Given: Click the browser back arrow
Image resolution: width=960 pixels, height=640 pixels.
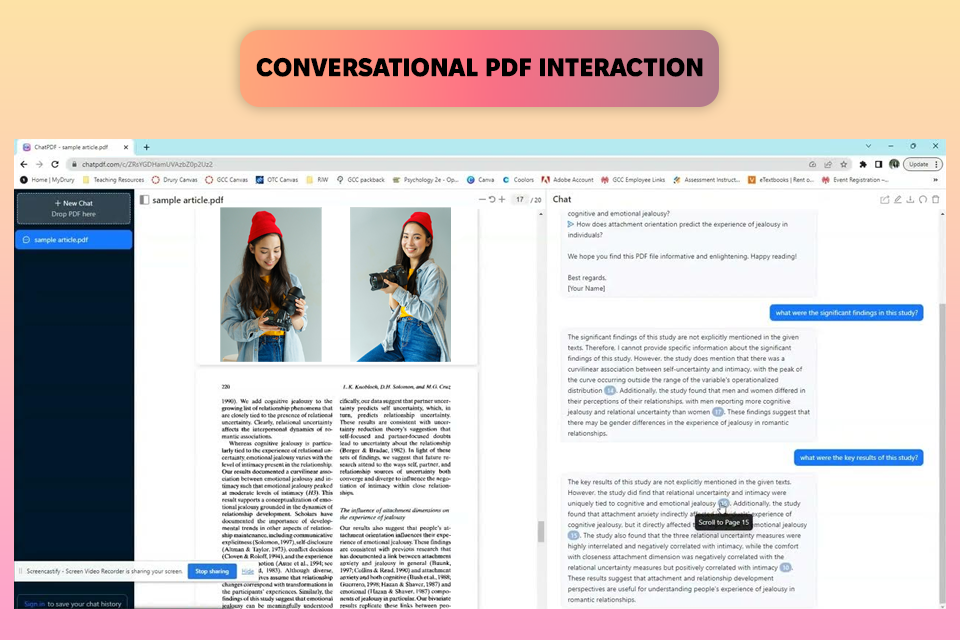Looking at the screenshot, I should pyautogui.click(x=23, y=164).
